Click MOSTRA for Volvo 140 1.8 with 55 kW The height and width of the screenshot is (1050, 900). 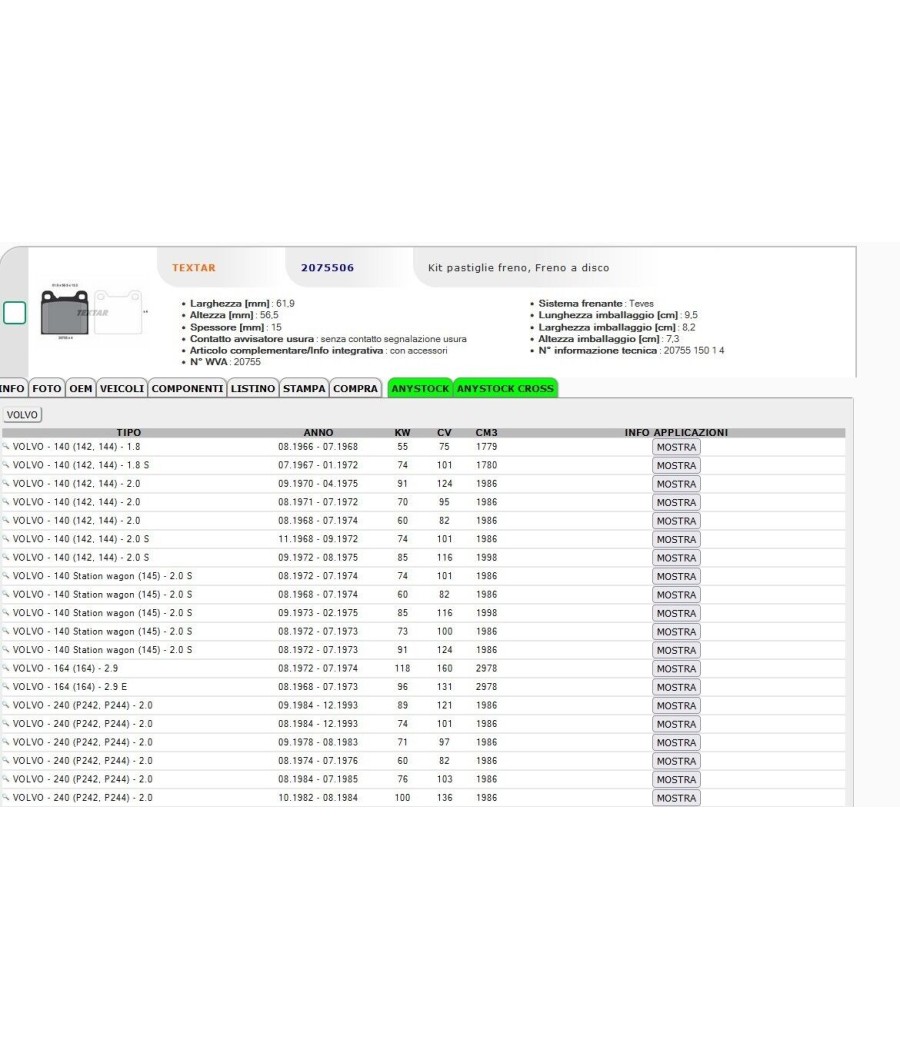(x=676, y=447)
